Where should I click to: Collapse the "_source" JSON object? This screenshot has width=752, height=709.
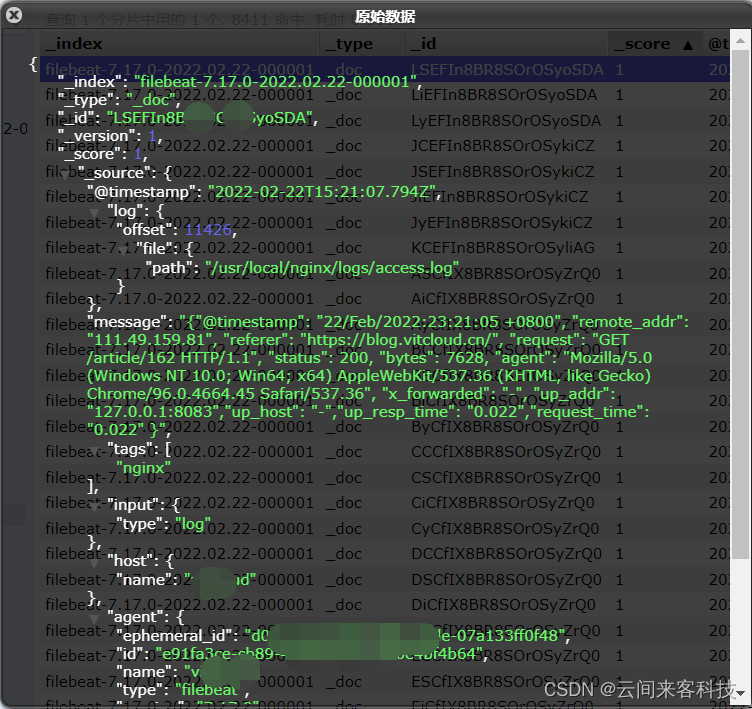point(65,174)
